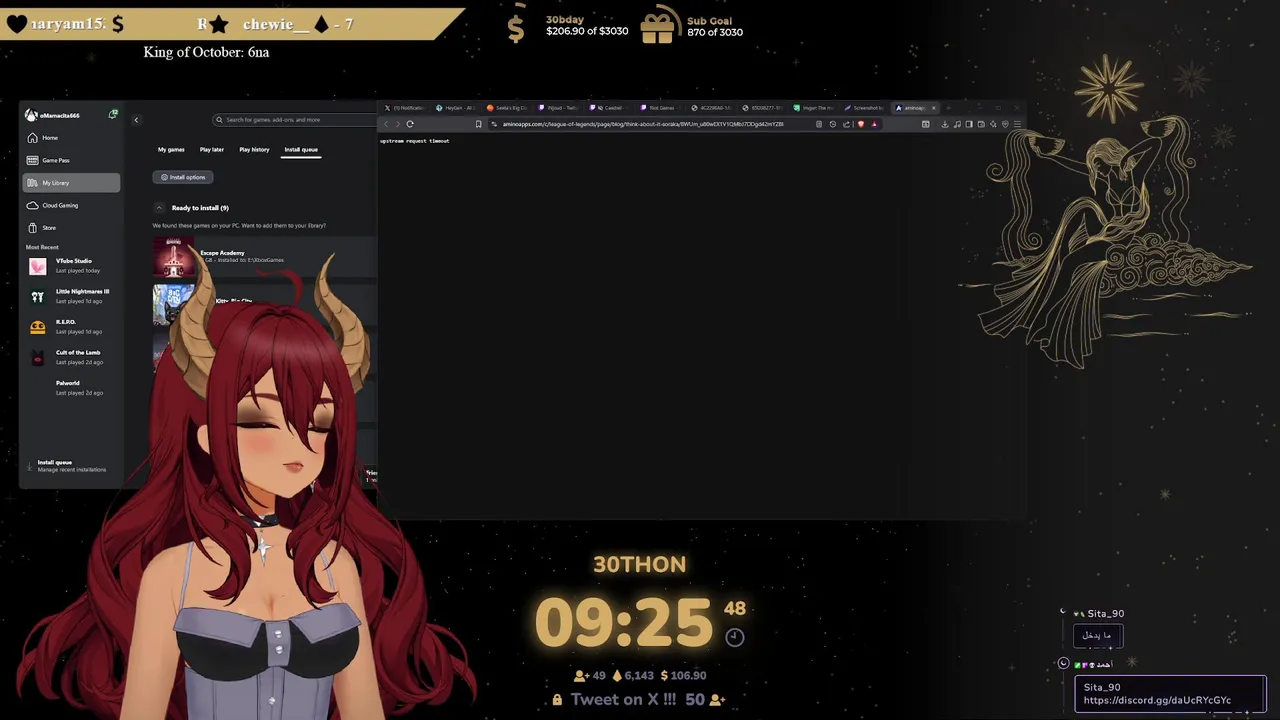Screen dimensions: 1280x720
Task: Go forward in the browser
Action: [x=397, y=124]
